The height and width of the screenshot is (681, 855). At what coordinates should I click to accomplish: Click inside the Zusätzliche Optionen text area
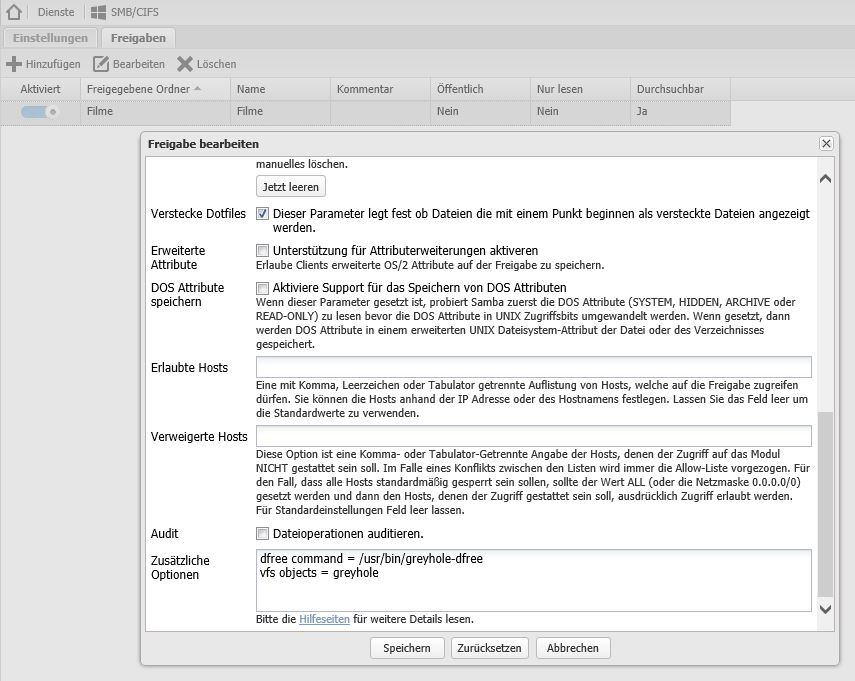533,581
